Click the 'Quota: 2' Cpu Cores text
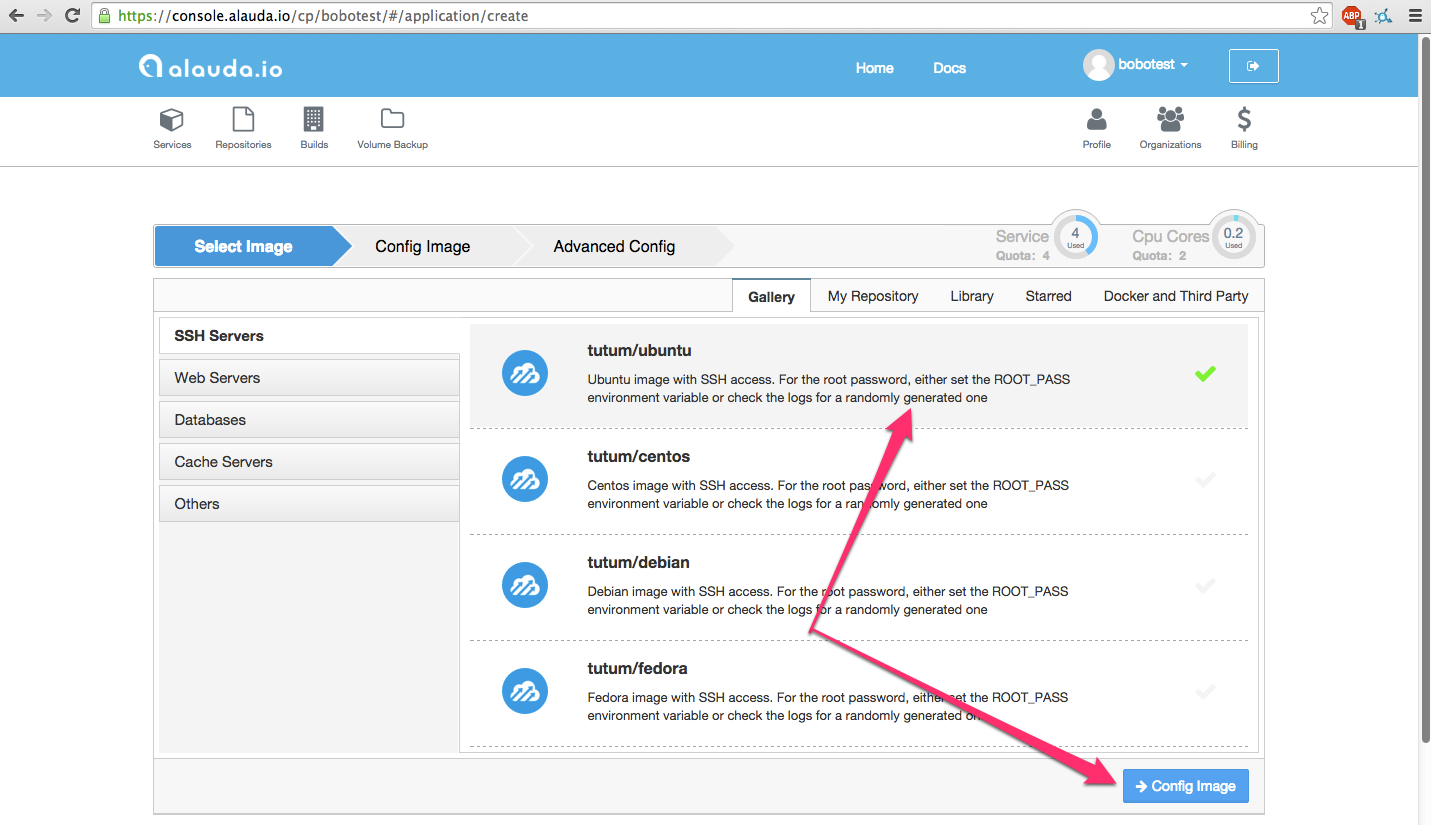Viewport: 1431px width, 825px height. [1159, 256]
